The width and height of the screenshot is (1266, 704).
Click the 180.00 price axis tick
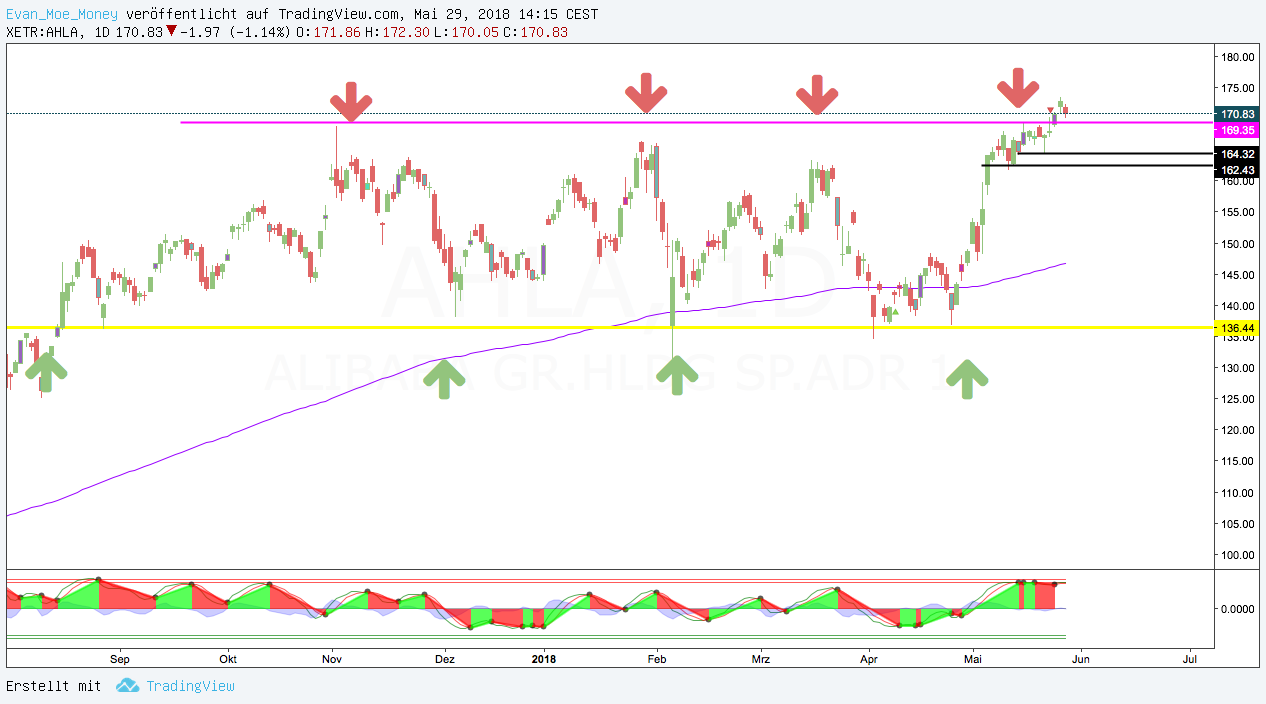[1238, 57]
